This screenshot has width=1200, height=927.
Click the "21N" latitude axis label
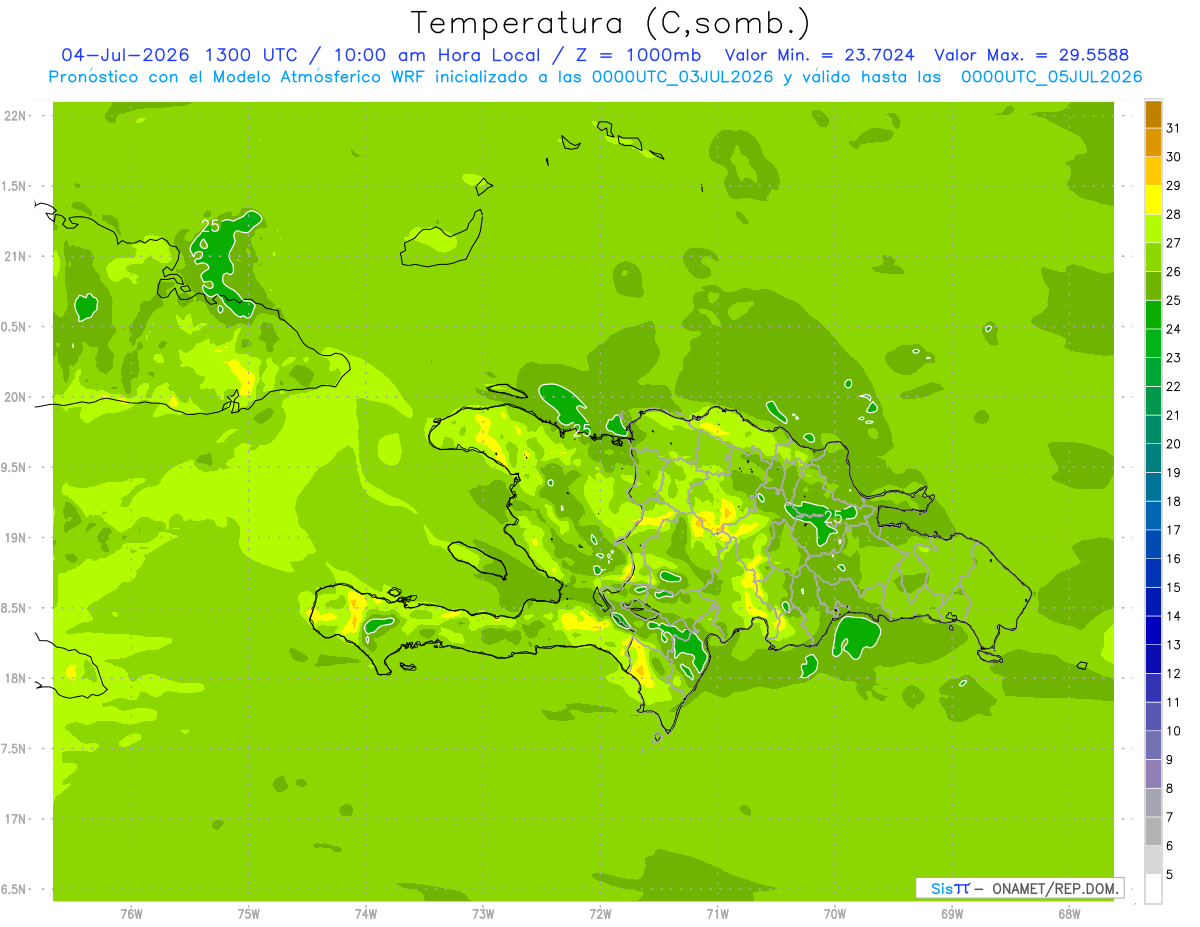point(14,257)
